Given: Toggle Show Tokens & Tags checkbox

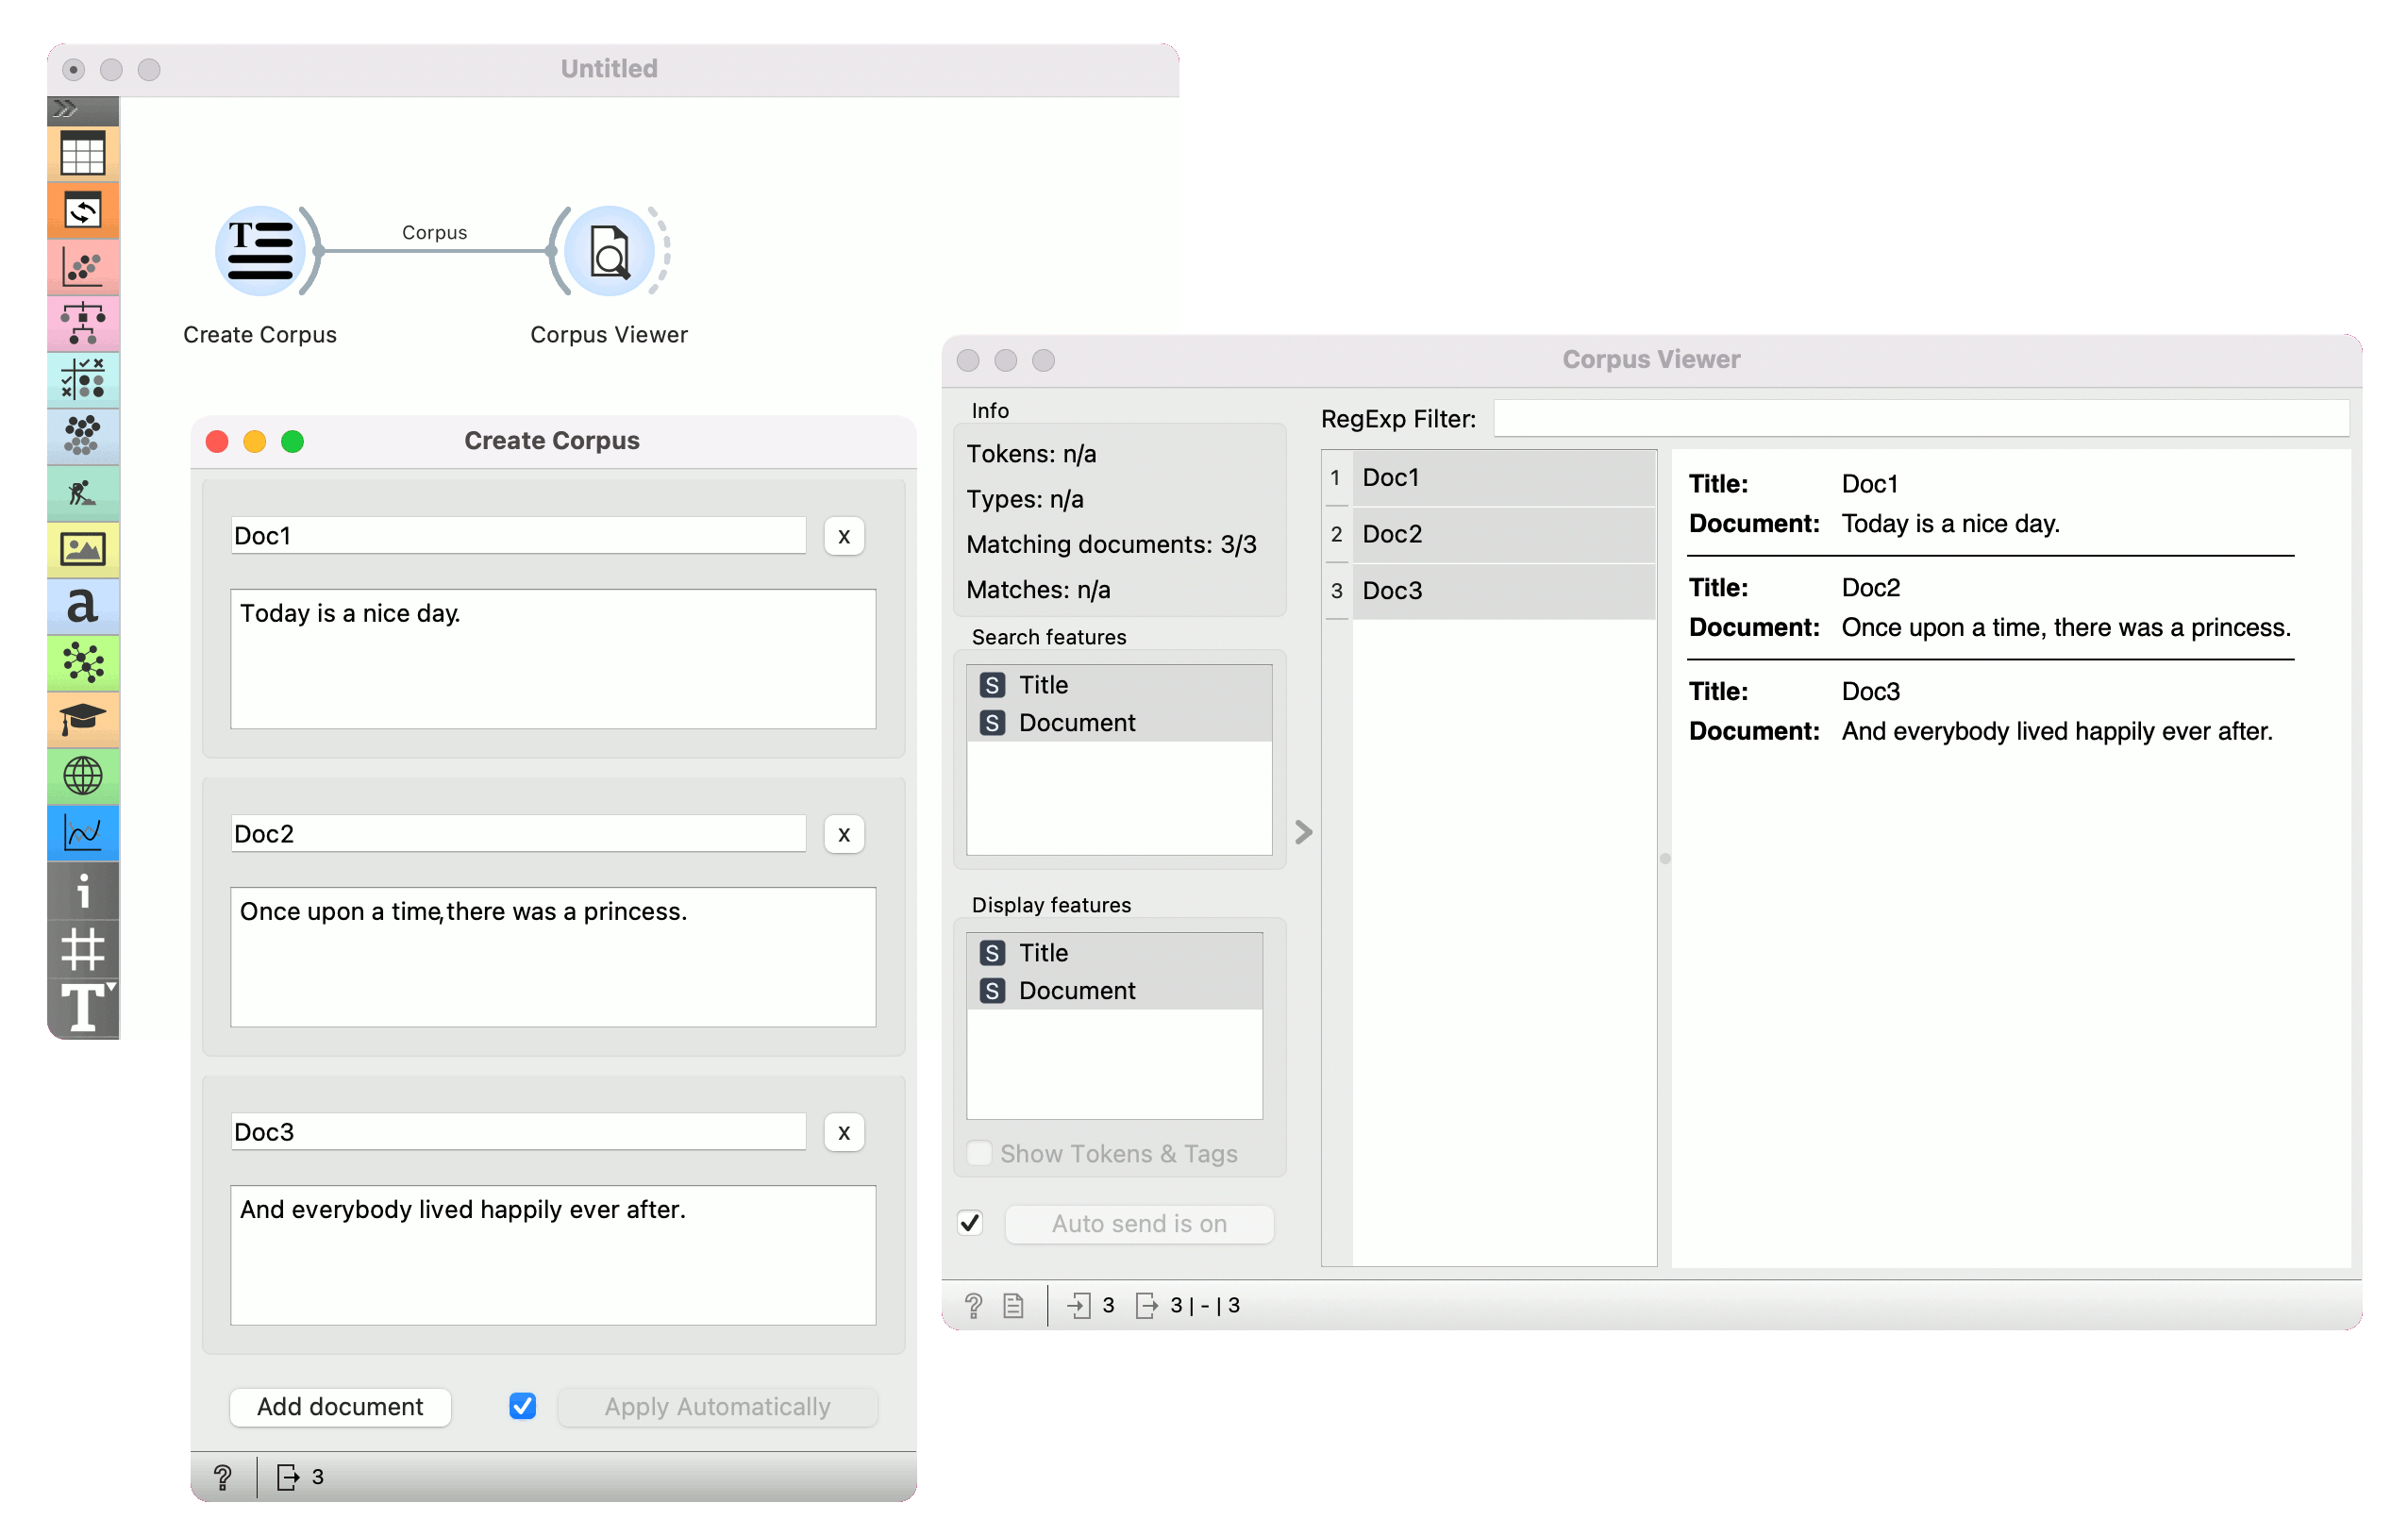Looking at the screenshot, I should pos(980,1153).
